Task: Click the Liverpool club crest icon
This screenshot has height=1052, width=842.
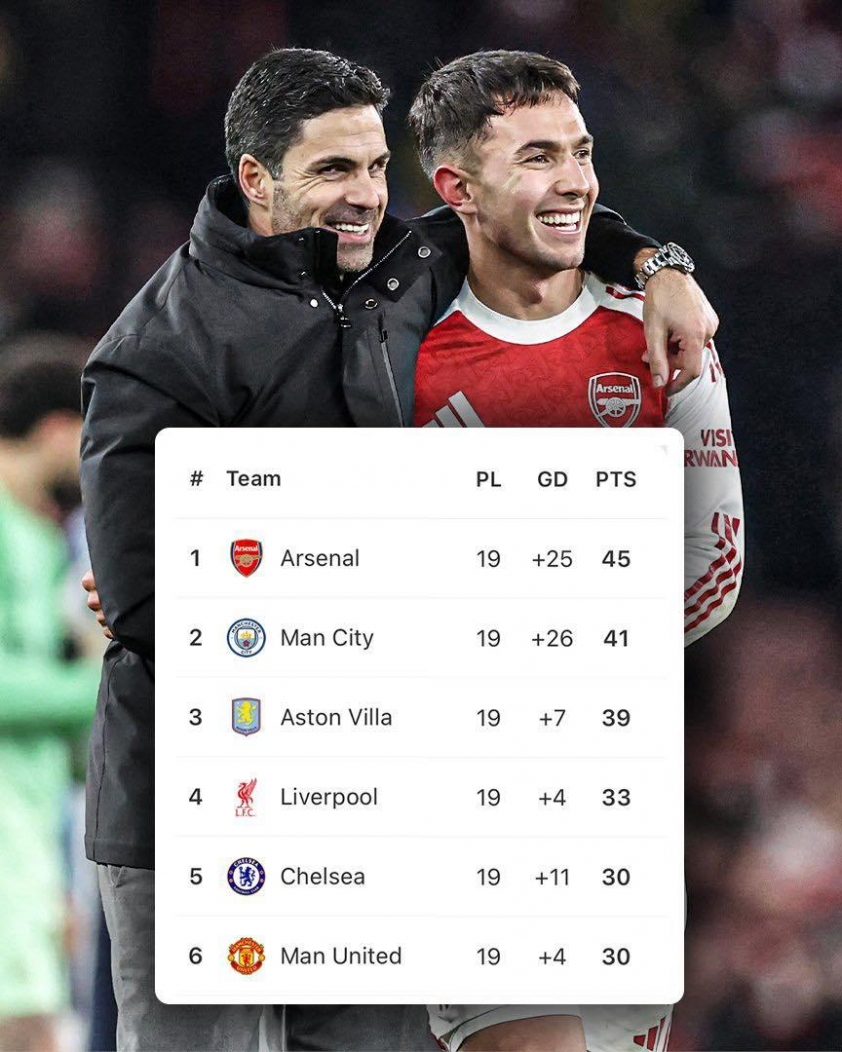Action: [x=246, y=797]
